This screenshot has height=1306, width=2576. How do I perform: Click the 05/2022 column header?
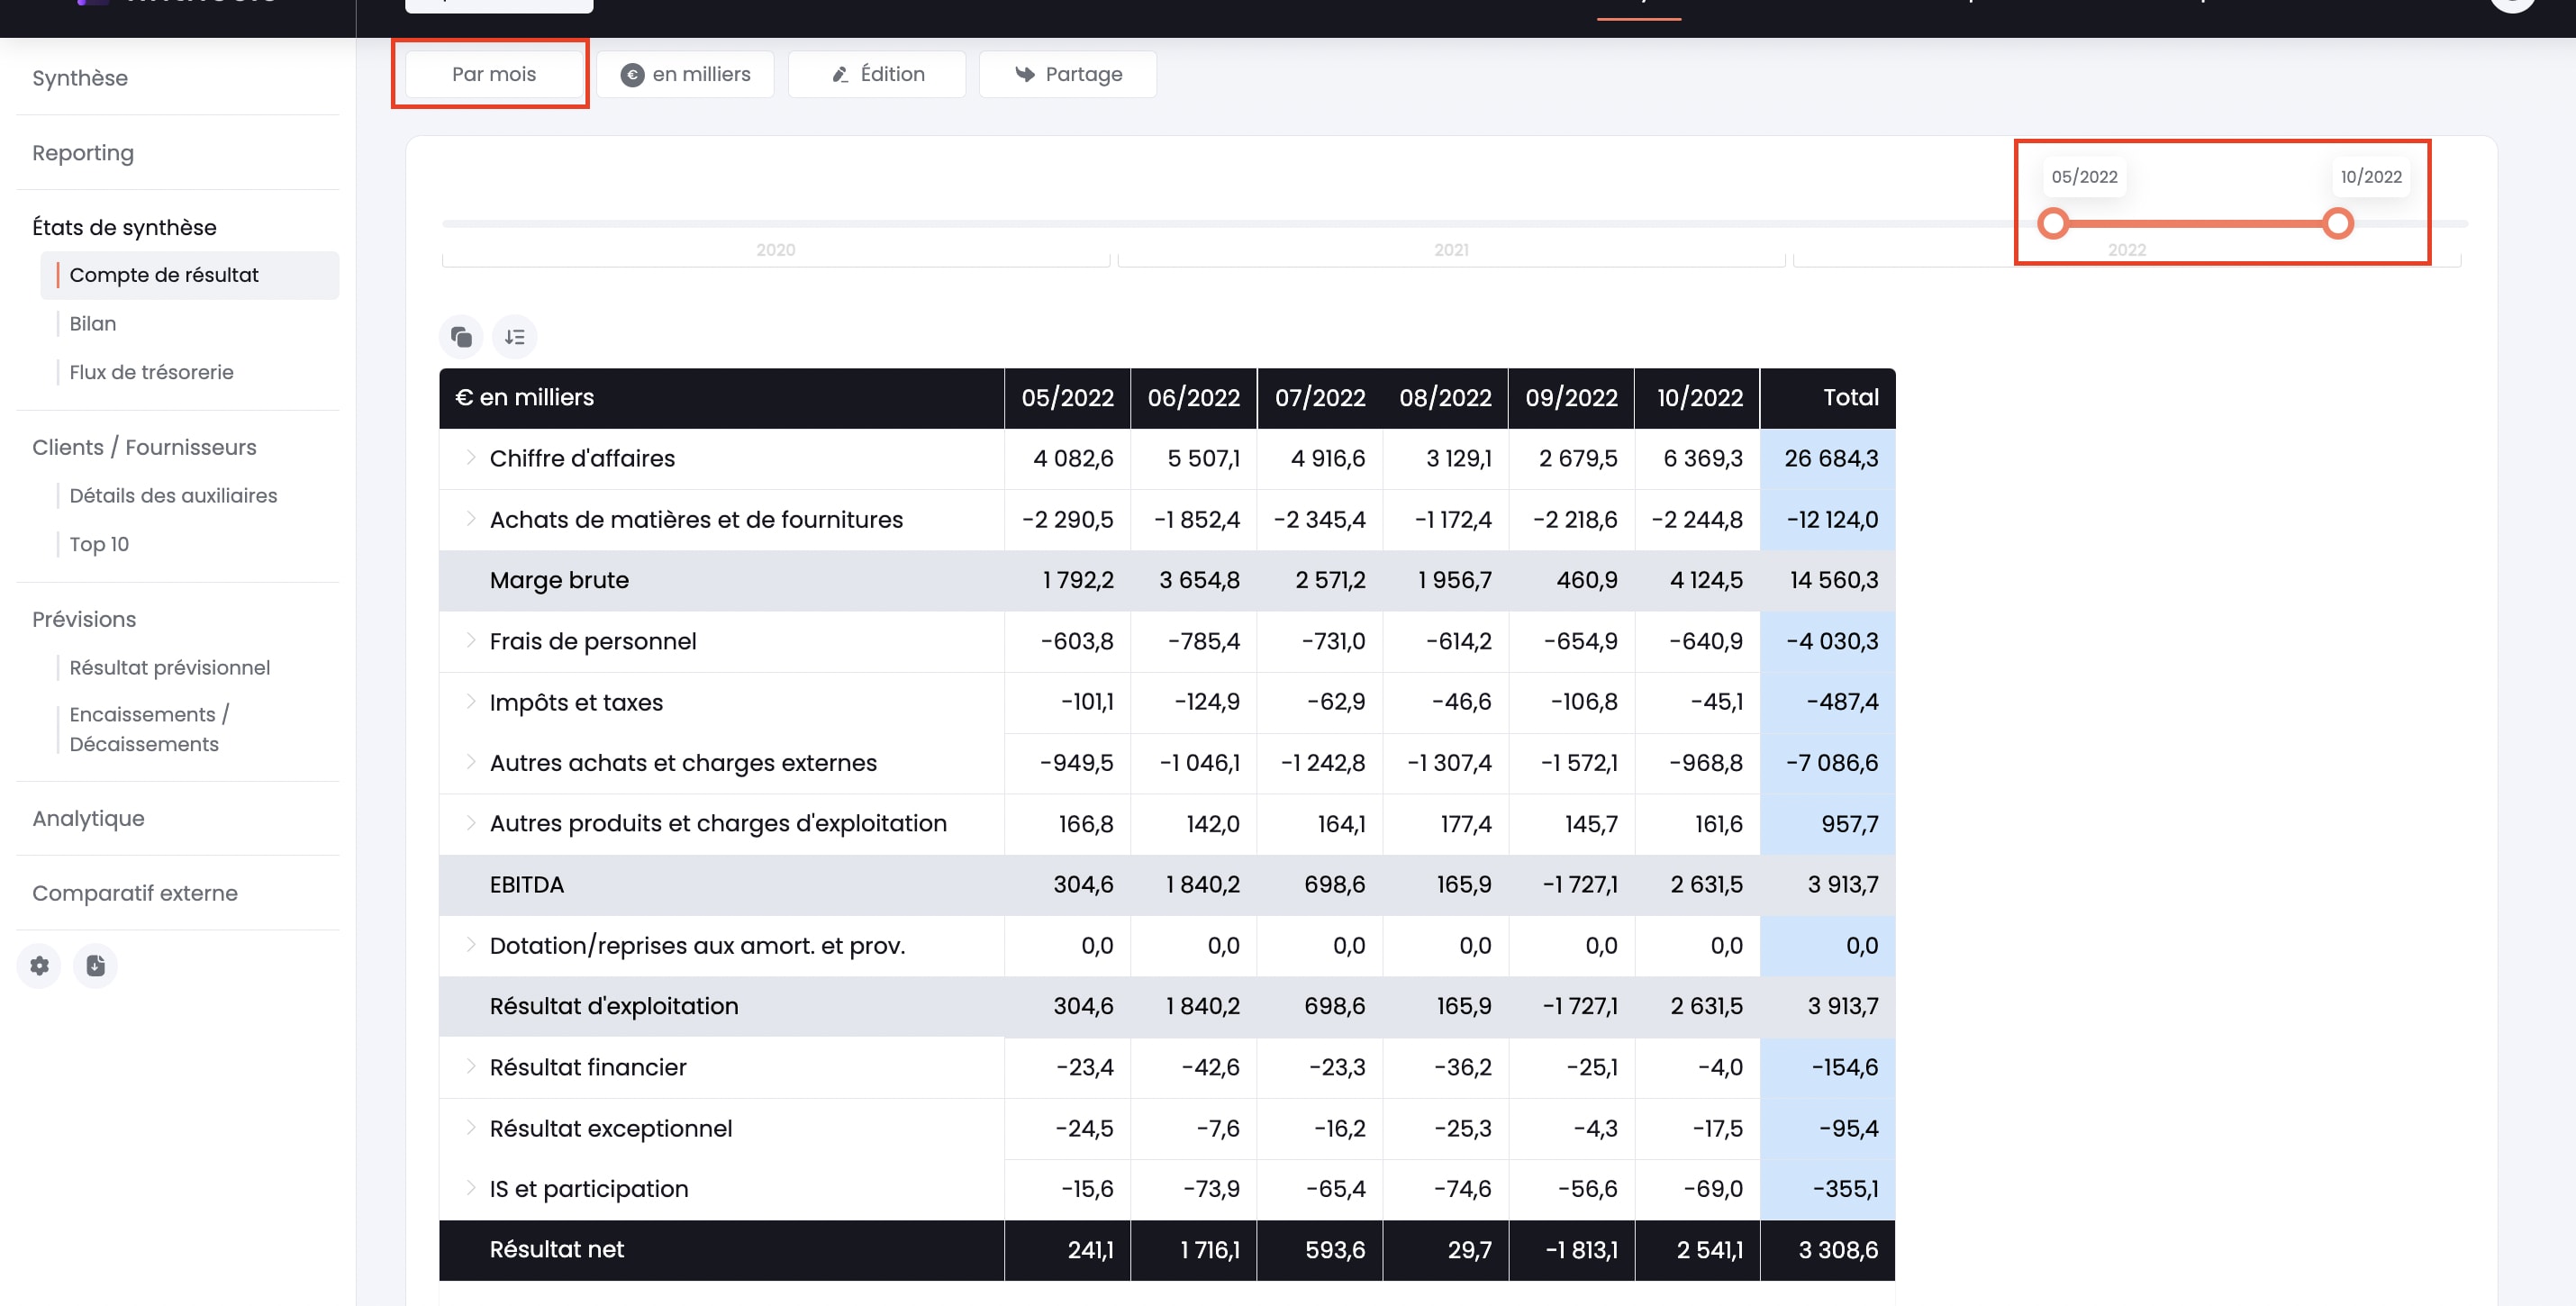1067,398
